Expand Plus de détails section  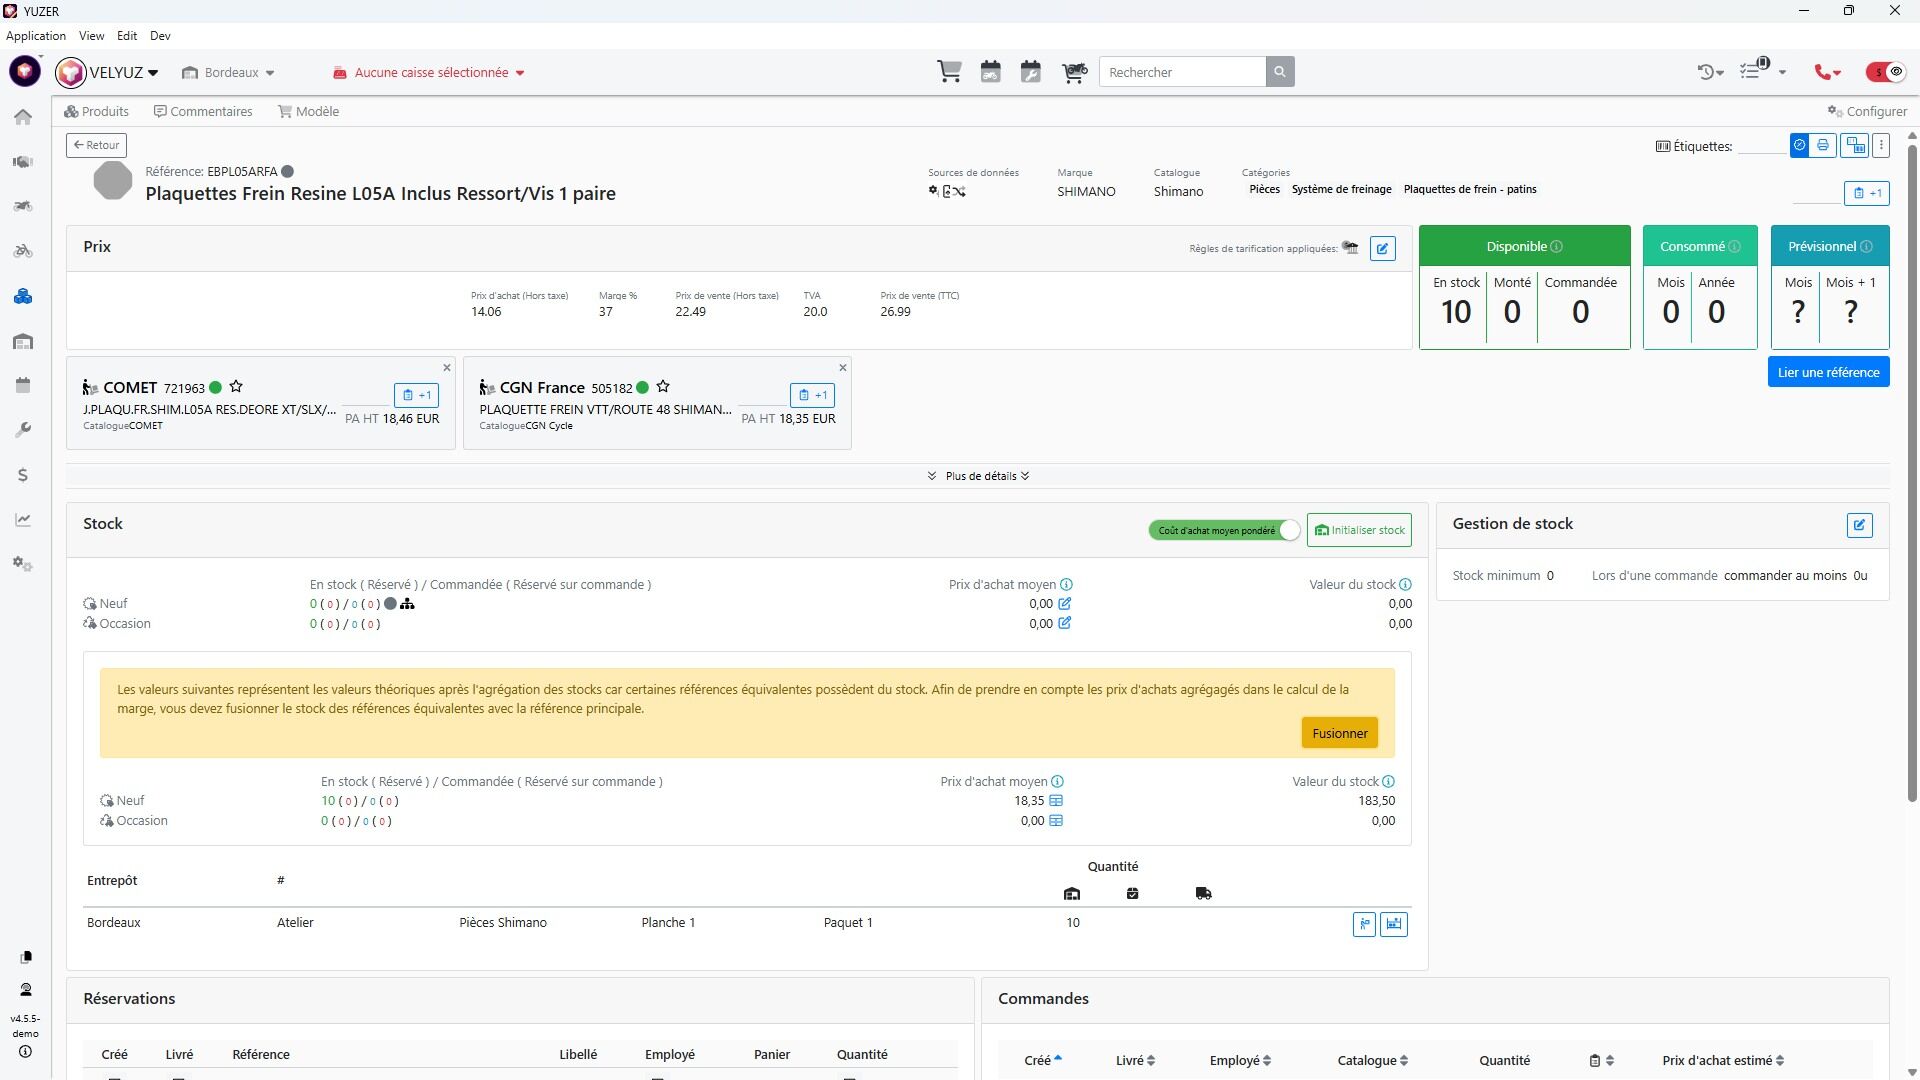tap(978, 476)
